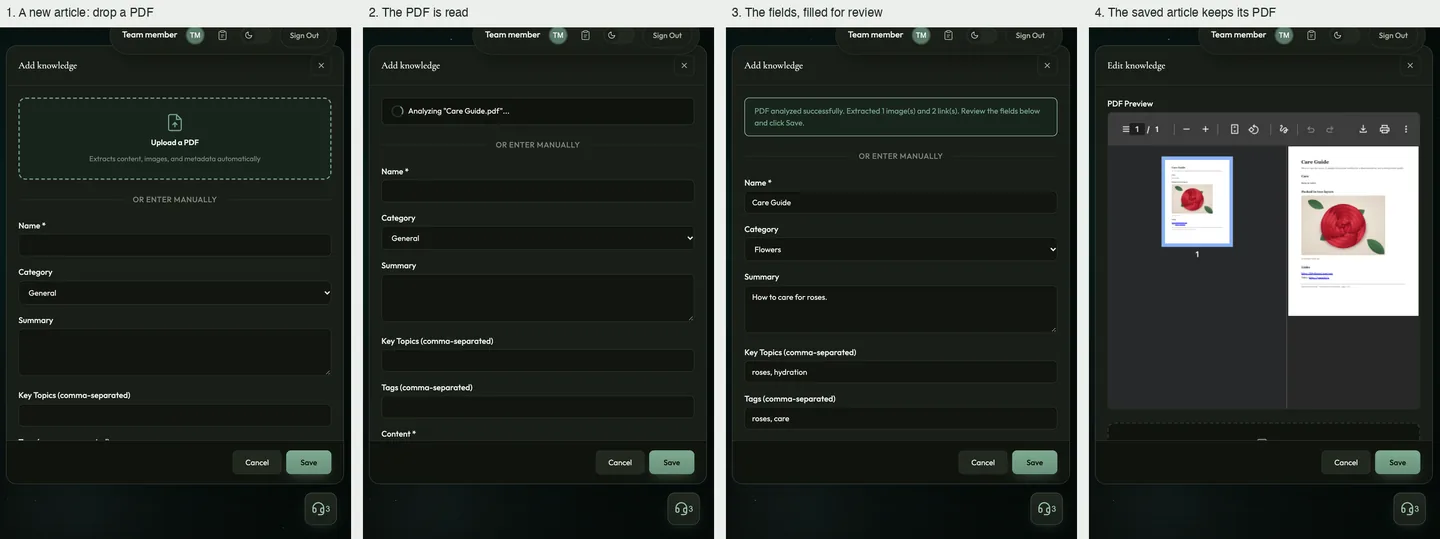This screenshot has width=1440, height=539.
Task: Click Cancel in the step 1 dialog
Action: [x=257, y=462]
